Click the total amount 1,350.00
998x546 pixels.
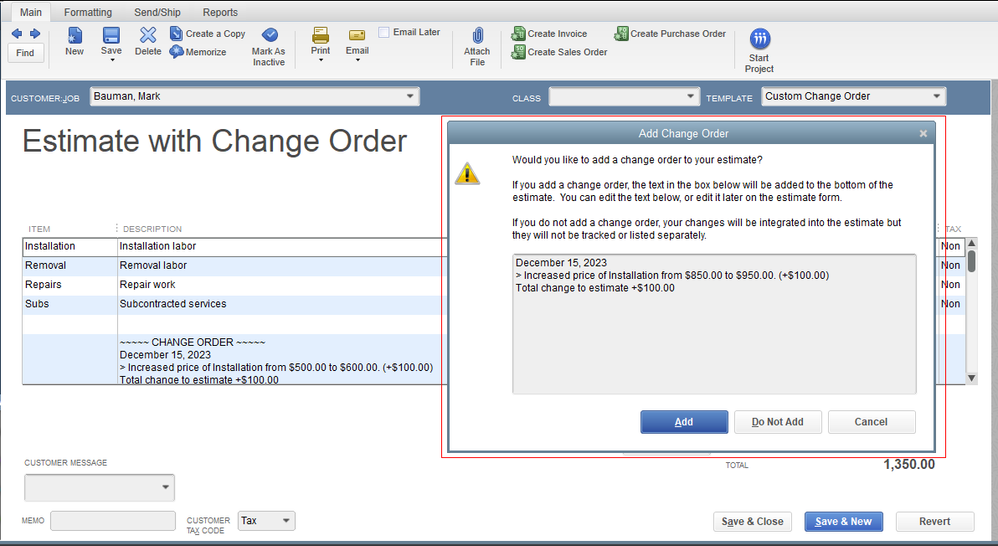pos(909,465)
